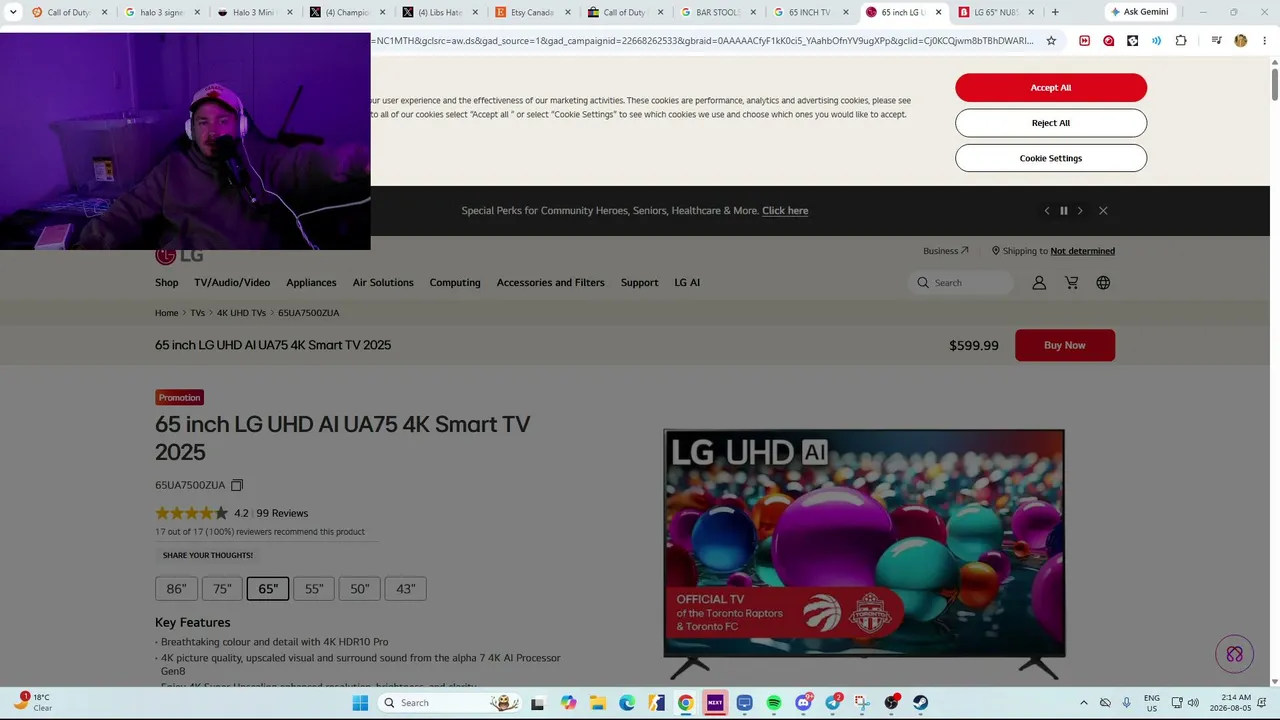The image size is (1280, 720).
Task: Click the Share Your Thoughts button
Action: click(x=208, y=555)
